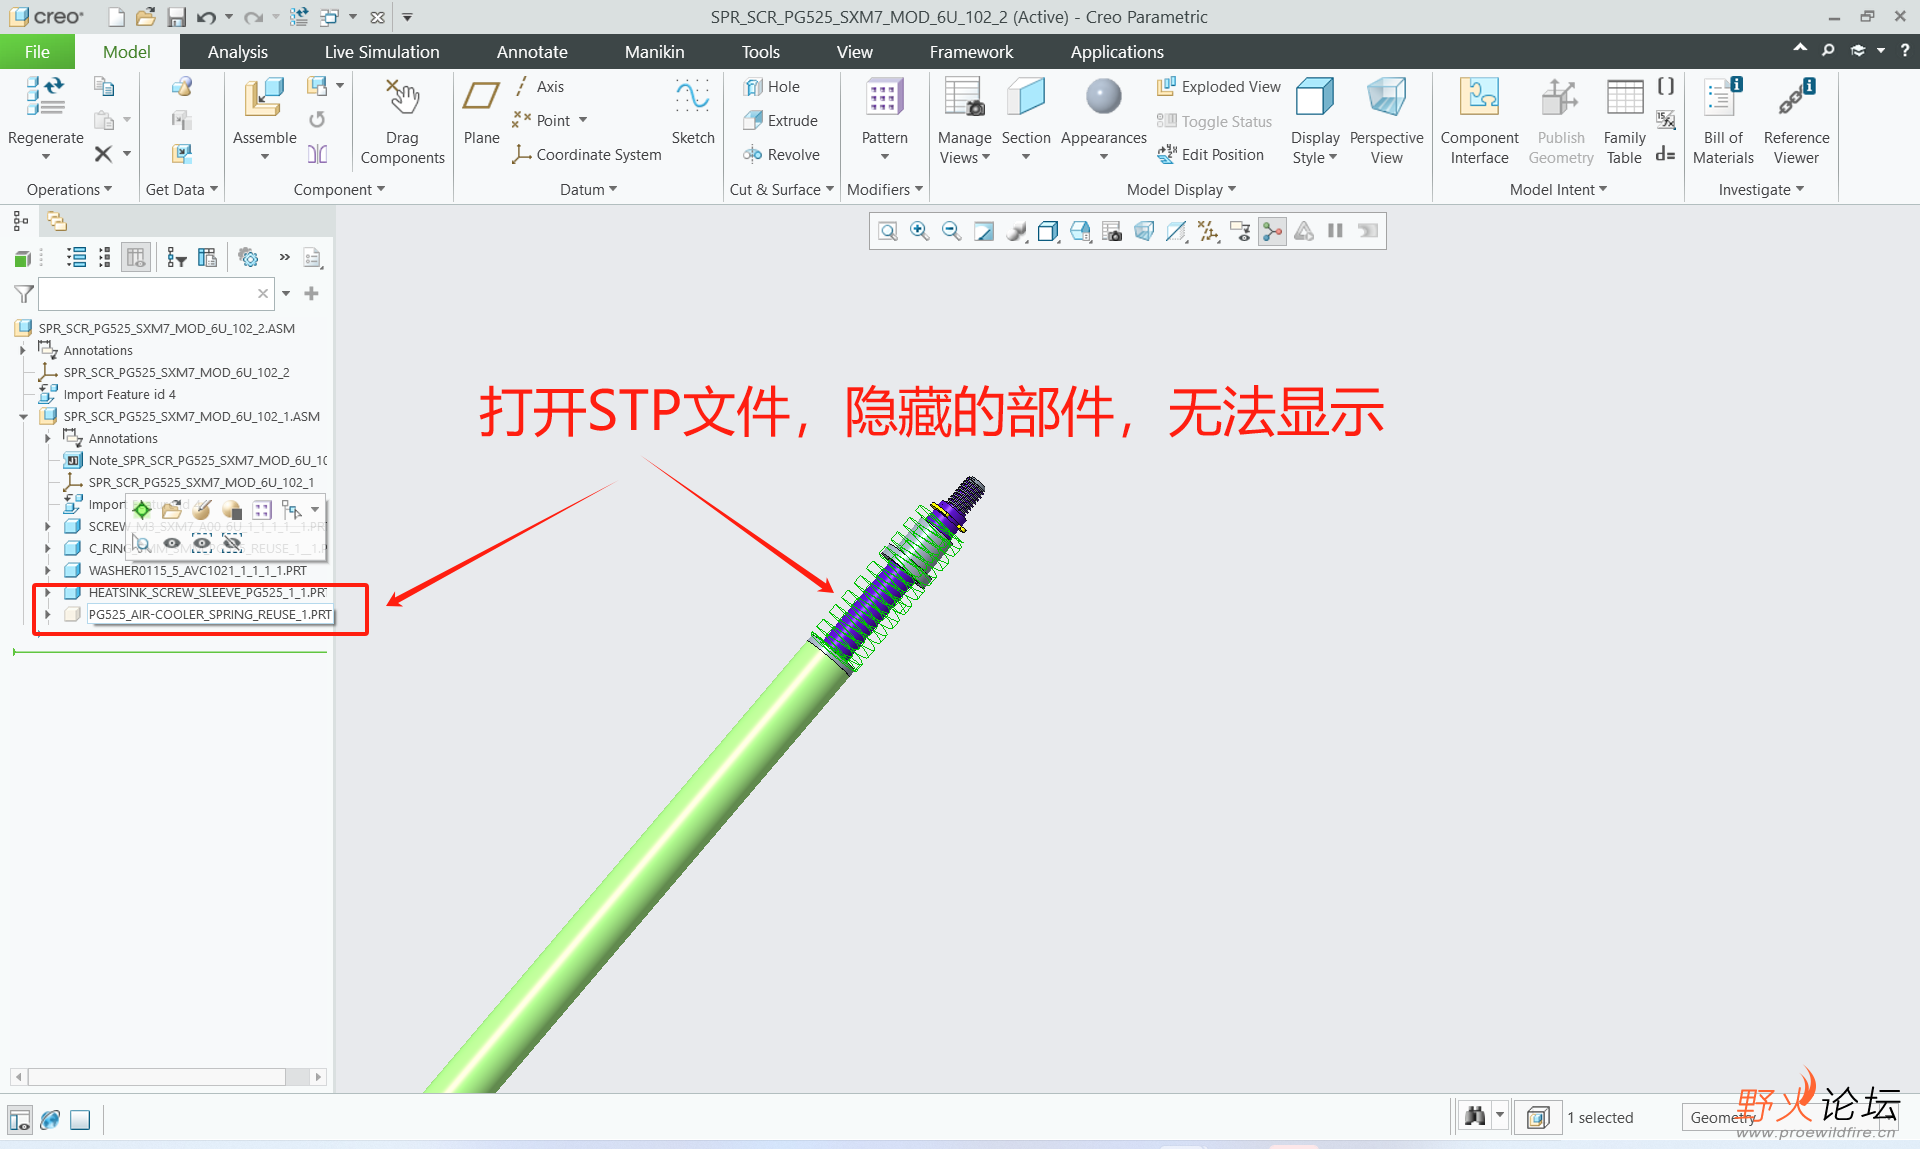The width and height of the screenshot is (1920, 1149).
Task: Click the Zoom Out icon in graphics toolbar
Action: pyautogui.click(x=951, y=232)
